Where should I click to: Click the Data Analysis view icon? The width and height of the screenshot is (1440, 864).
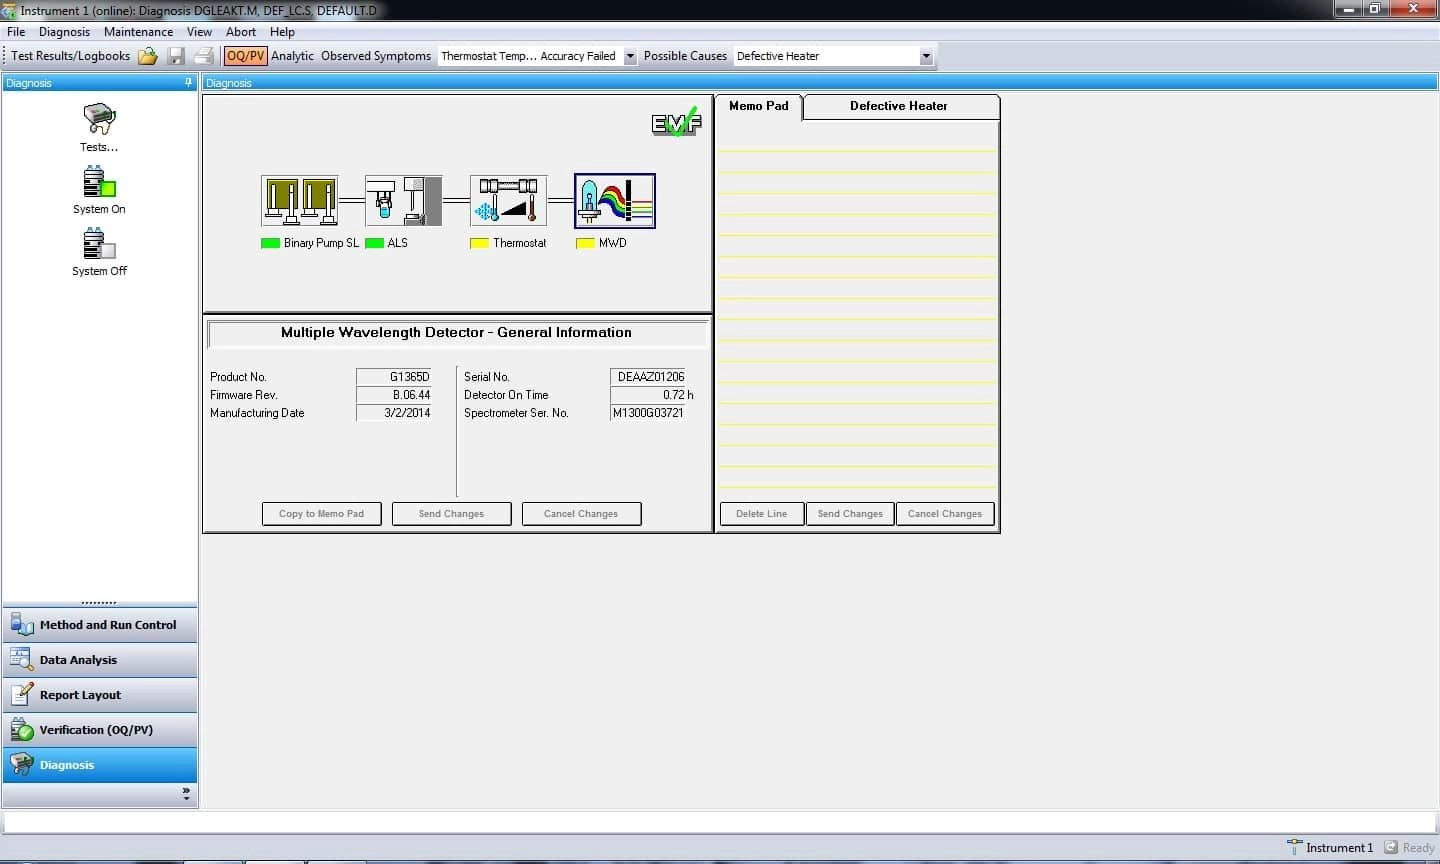point(22,660)
